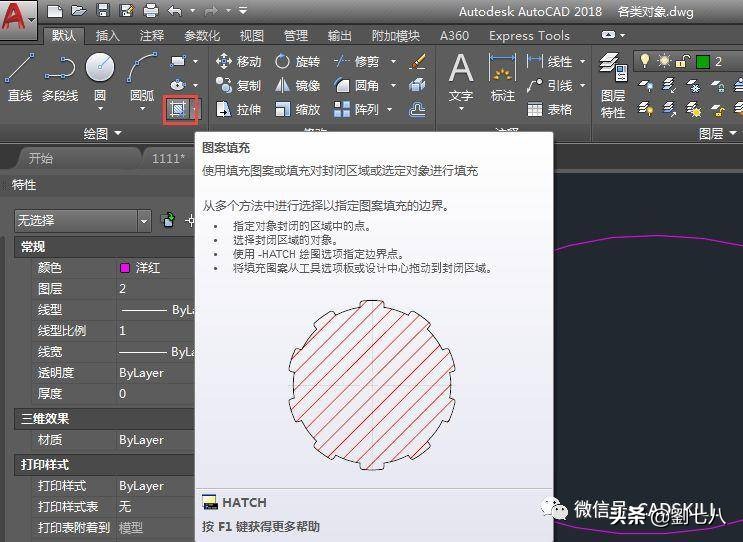The image size is (743, 542).
Task: Select the 圆弧 (Arc) tool
Action: tap(142, 77)
